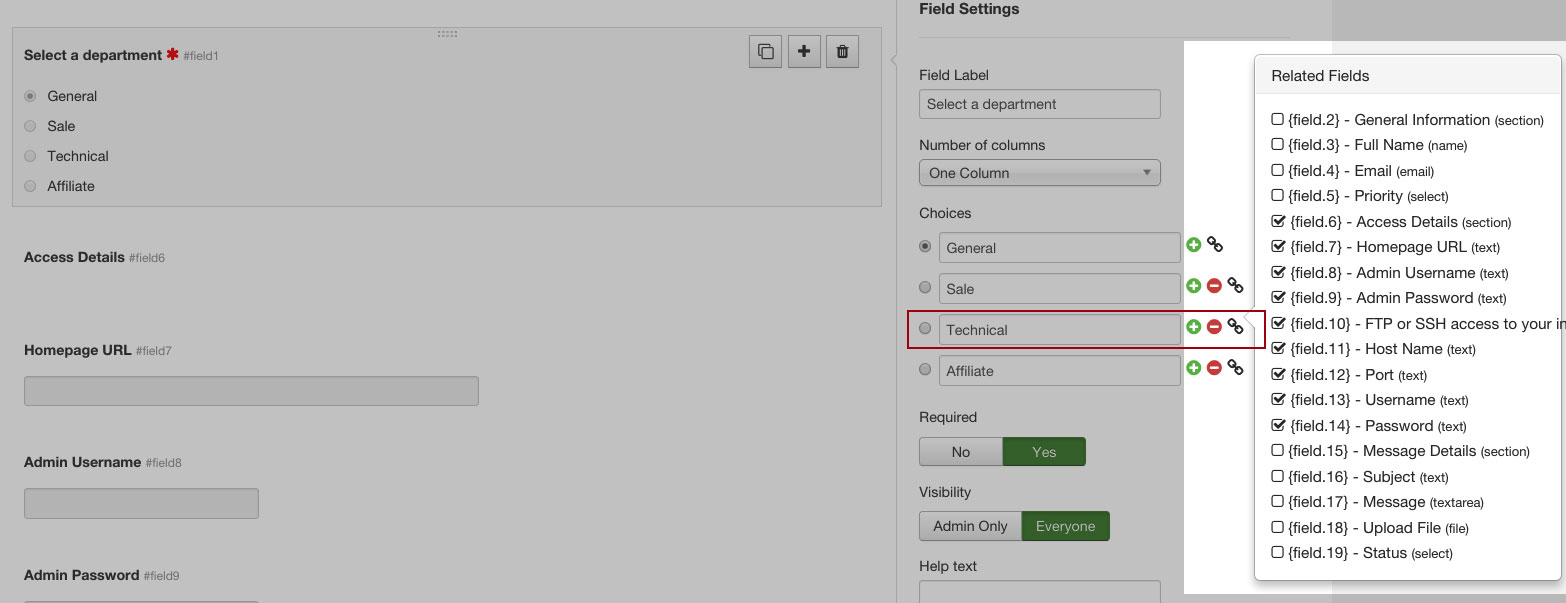Add choice after General with green plus
Viewport: 1566px width, 603px height.
[1193, 245]
